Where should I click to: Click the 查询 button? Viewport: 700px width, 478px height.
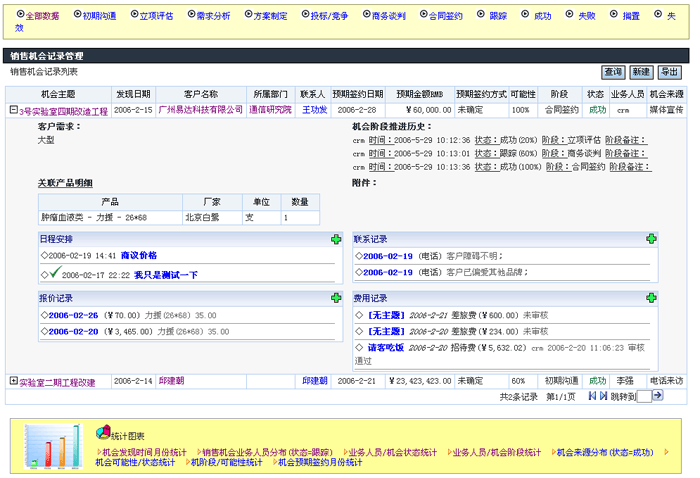point(613,72)
